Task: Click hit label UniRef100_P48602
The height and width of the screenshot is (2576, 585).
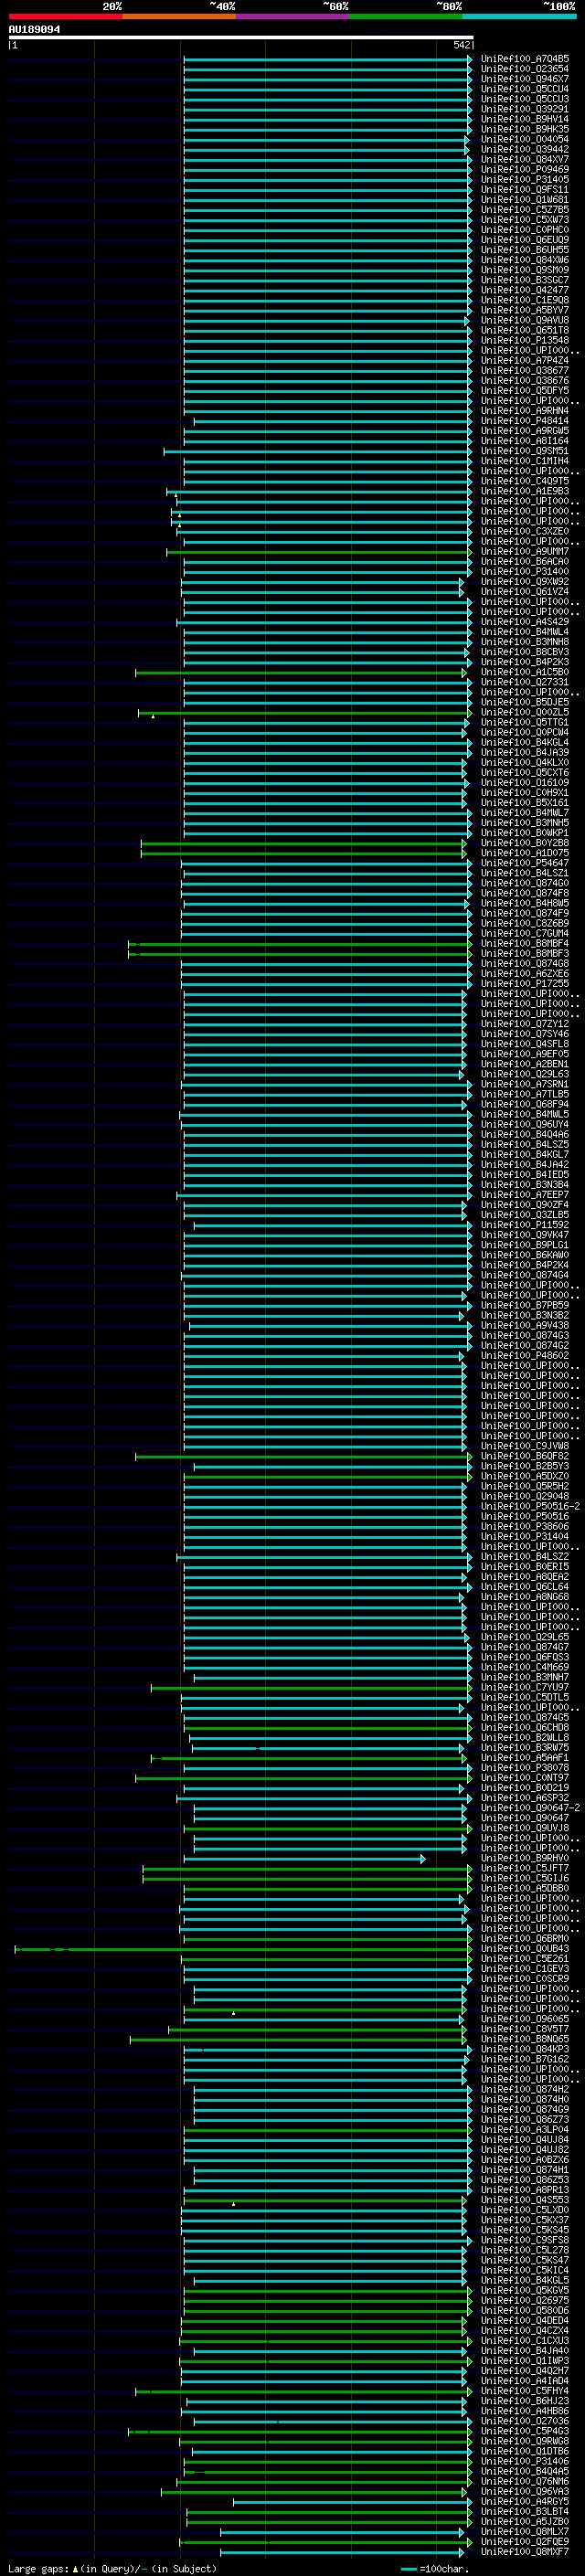Action: 525,1356
